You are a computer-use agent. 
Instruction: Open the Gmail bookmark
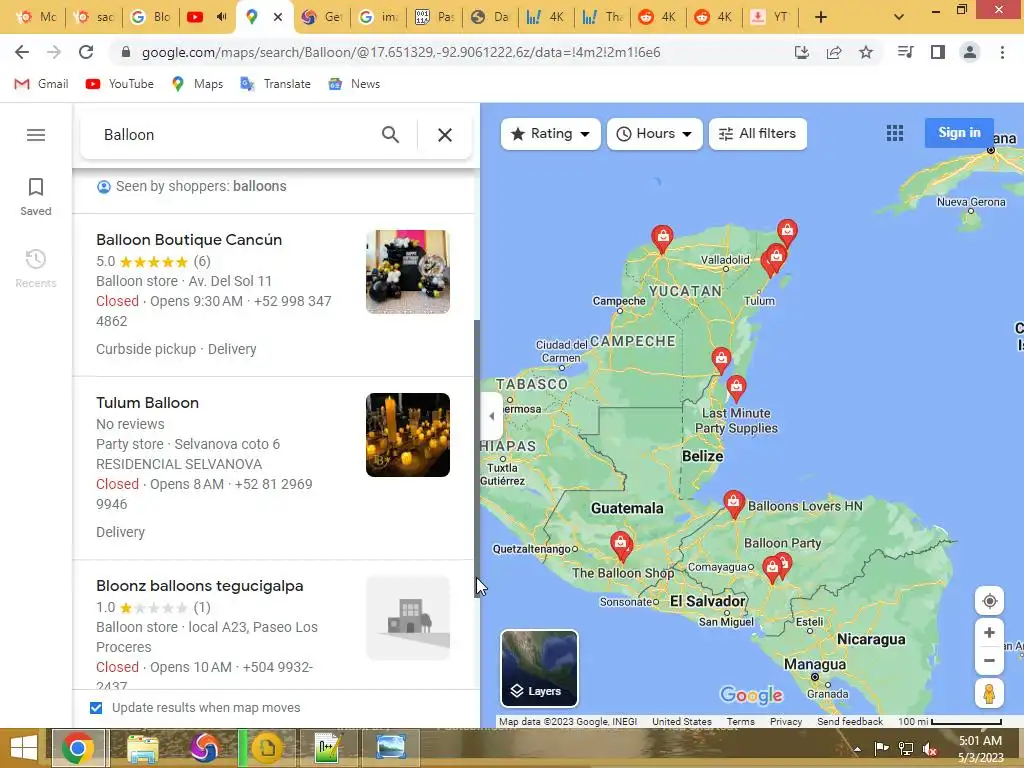click(x=41, y=84)
